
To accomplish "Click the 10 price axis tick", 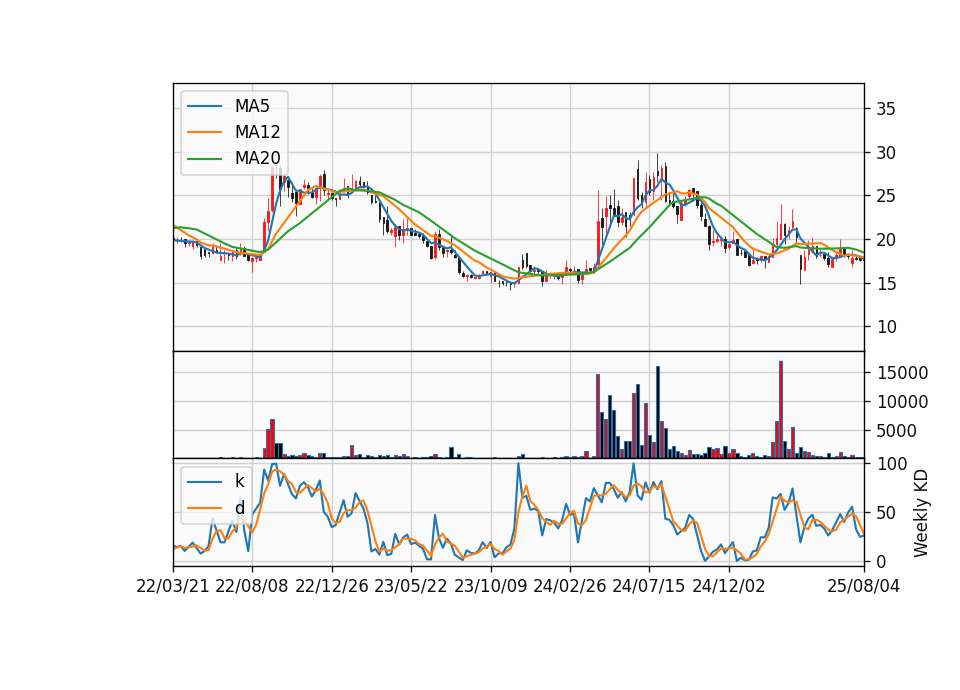I will coord(886,327).
